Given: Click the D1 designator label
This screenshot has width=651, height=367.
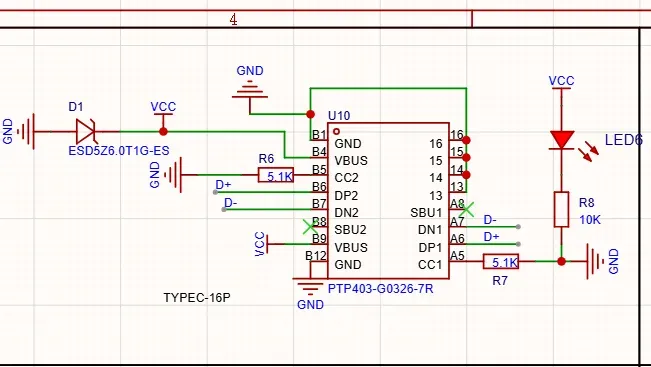Looking at the screenshot, I should pyautogui.click(x=76, y=107).
